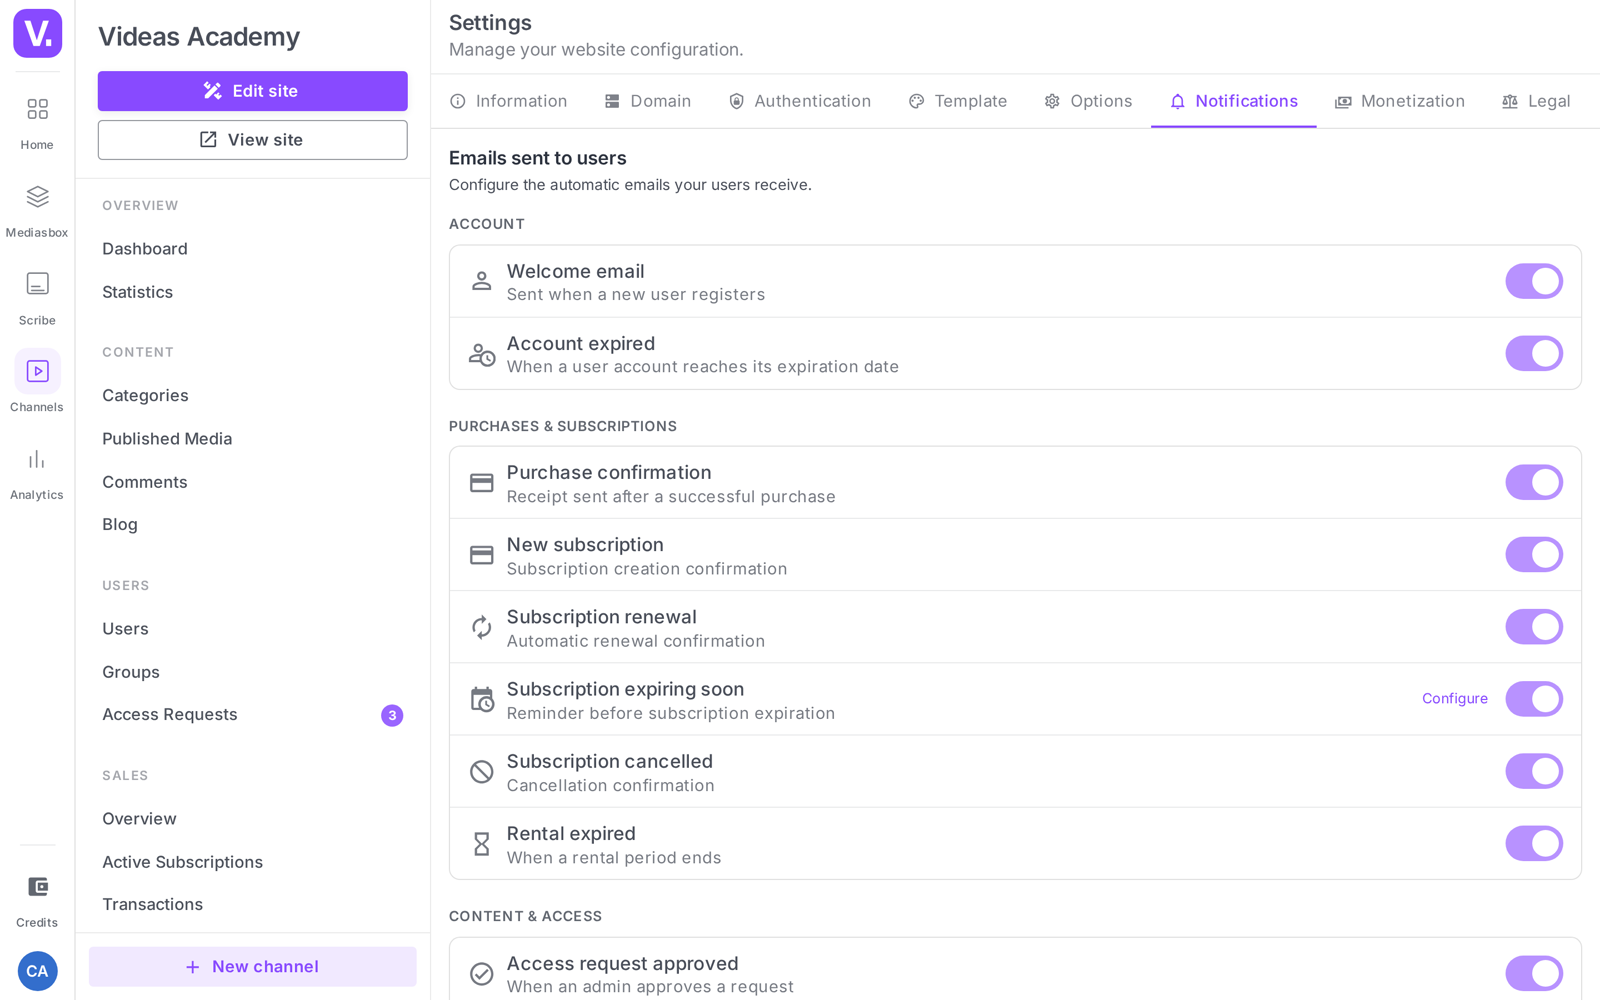Click Configure for Subscription expiring soon
The height and width of the screenshot is (1000, 1600).
pyautogui.click(x=1454, y=699)
